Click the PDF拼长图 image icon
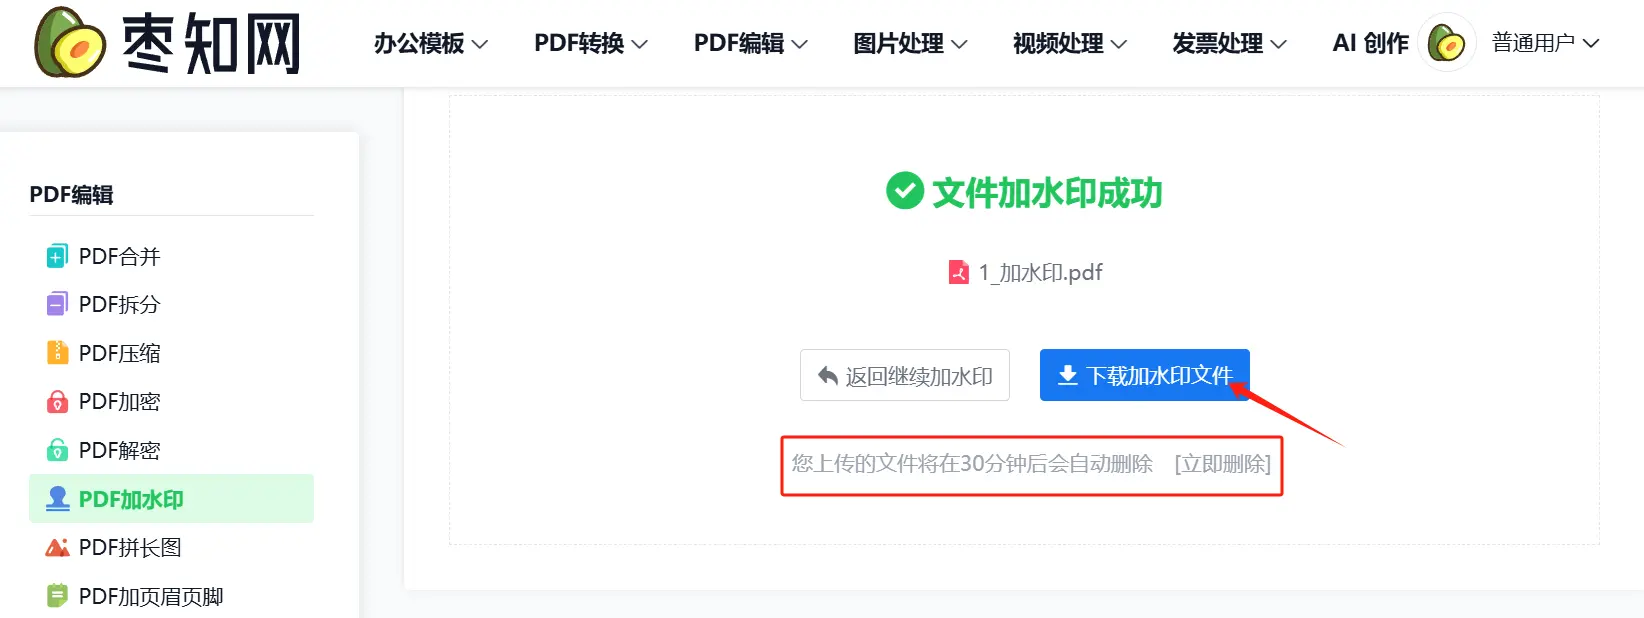Viewport: 1644px width, 618px height. (58, 547)
